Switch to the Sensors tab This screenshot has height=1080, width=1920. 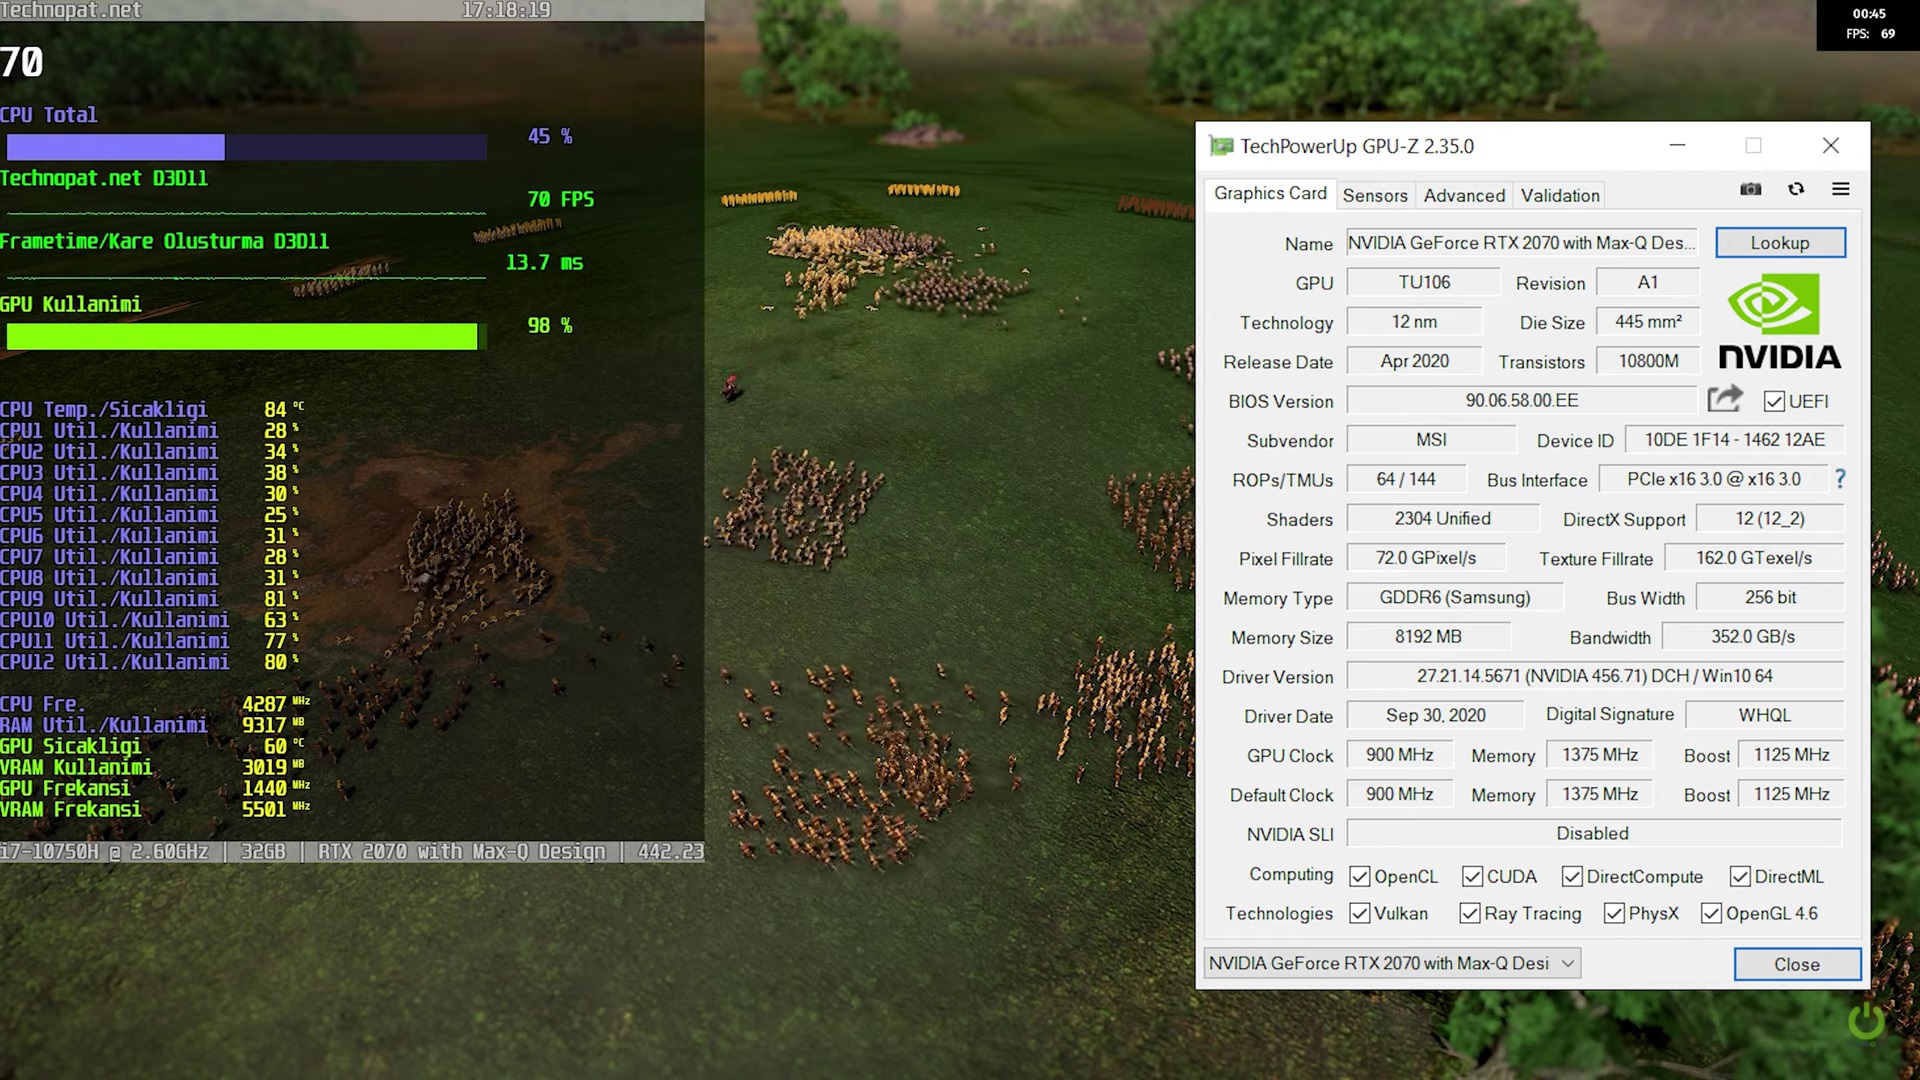point(1374,195)
